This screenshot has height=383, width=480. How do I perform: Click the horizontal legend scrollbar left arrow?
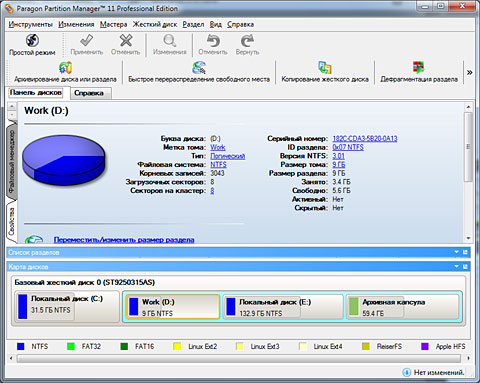(11, 358)
